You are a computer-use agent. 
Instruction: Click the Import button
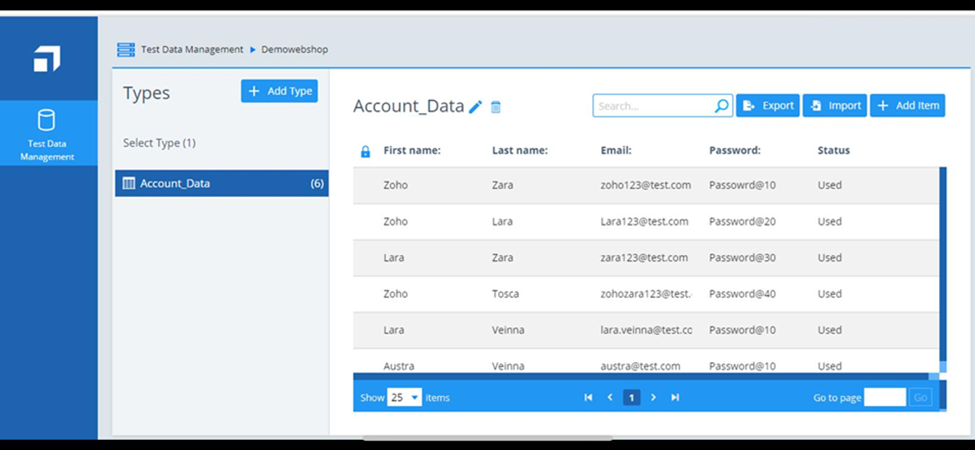coord(835,106)
